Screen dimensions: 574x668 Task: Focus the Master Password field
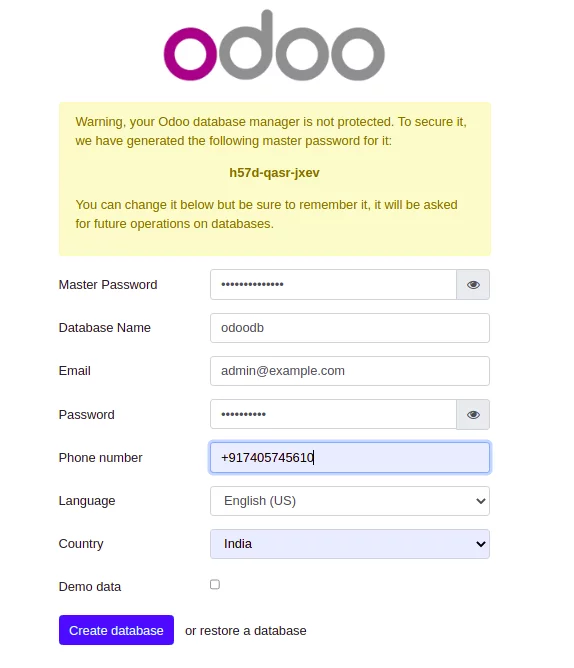click(333, 285)
